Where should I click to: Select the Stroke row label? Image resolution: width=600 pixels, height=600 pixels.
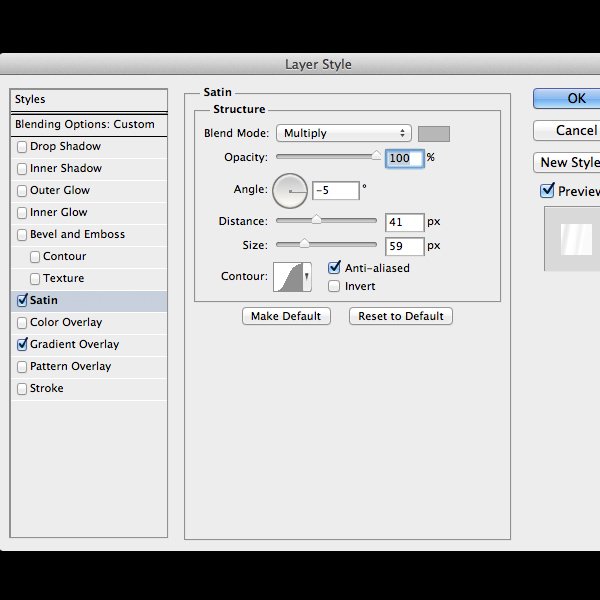tap(47, 388)
